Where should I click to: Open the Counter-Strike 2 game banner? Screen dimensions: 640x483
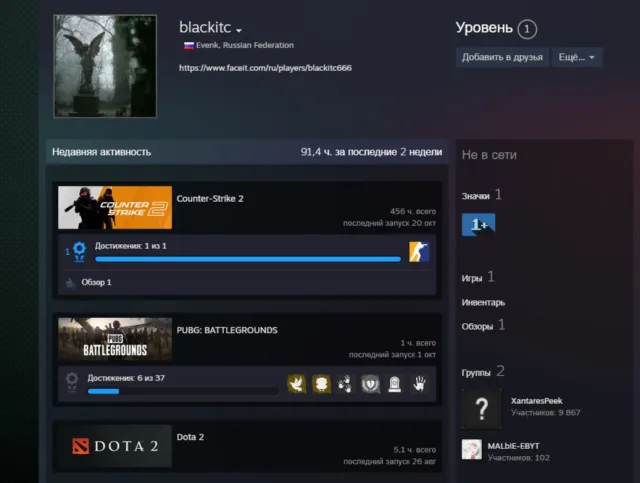115,207
